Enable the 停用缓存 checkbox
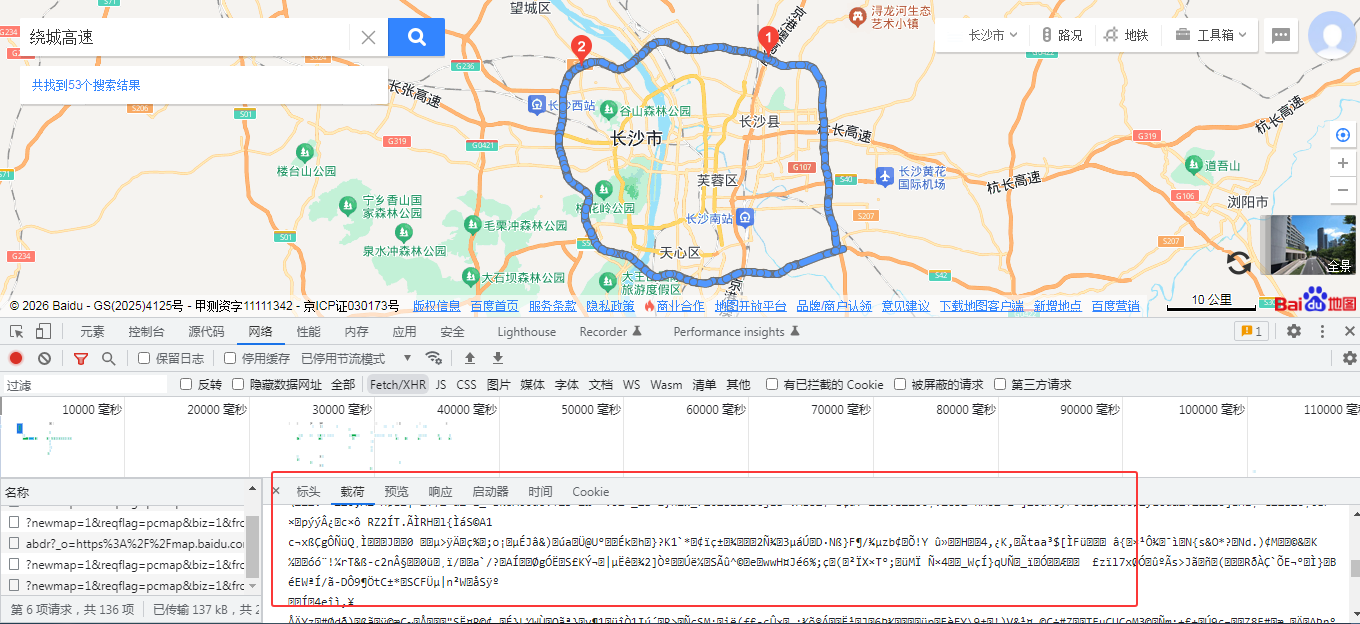The width and height of the screenshot is (1360, 624). click(x=230, y=358)
